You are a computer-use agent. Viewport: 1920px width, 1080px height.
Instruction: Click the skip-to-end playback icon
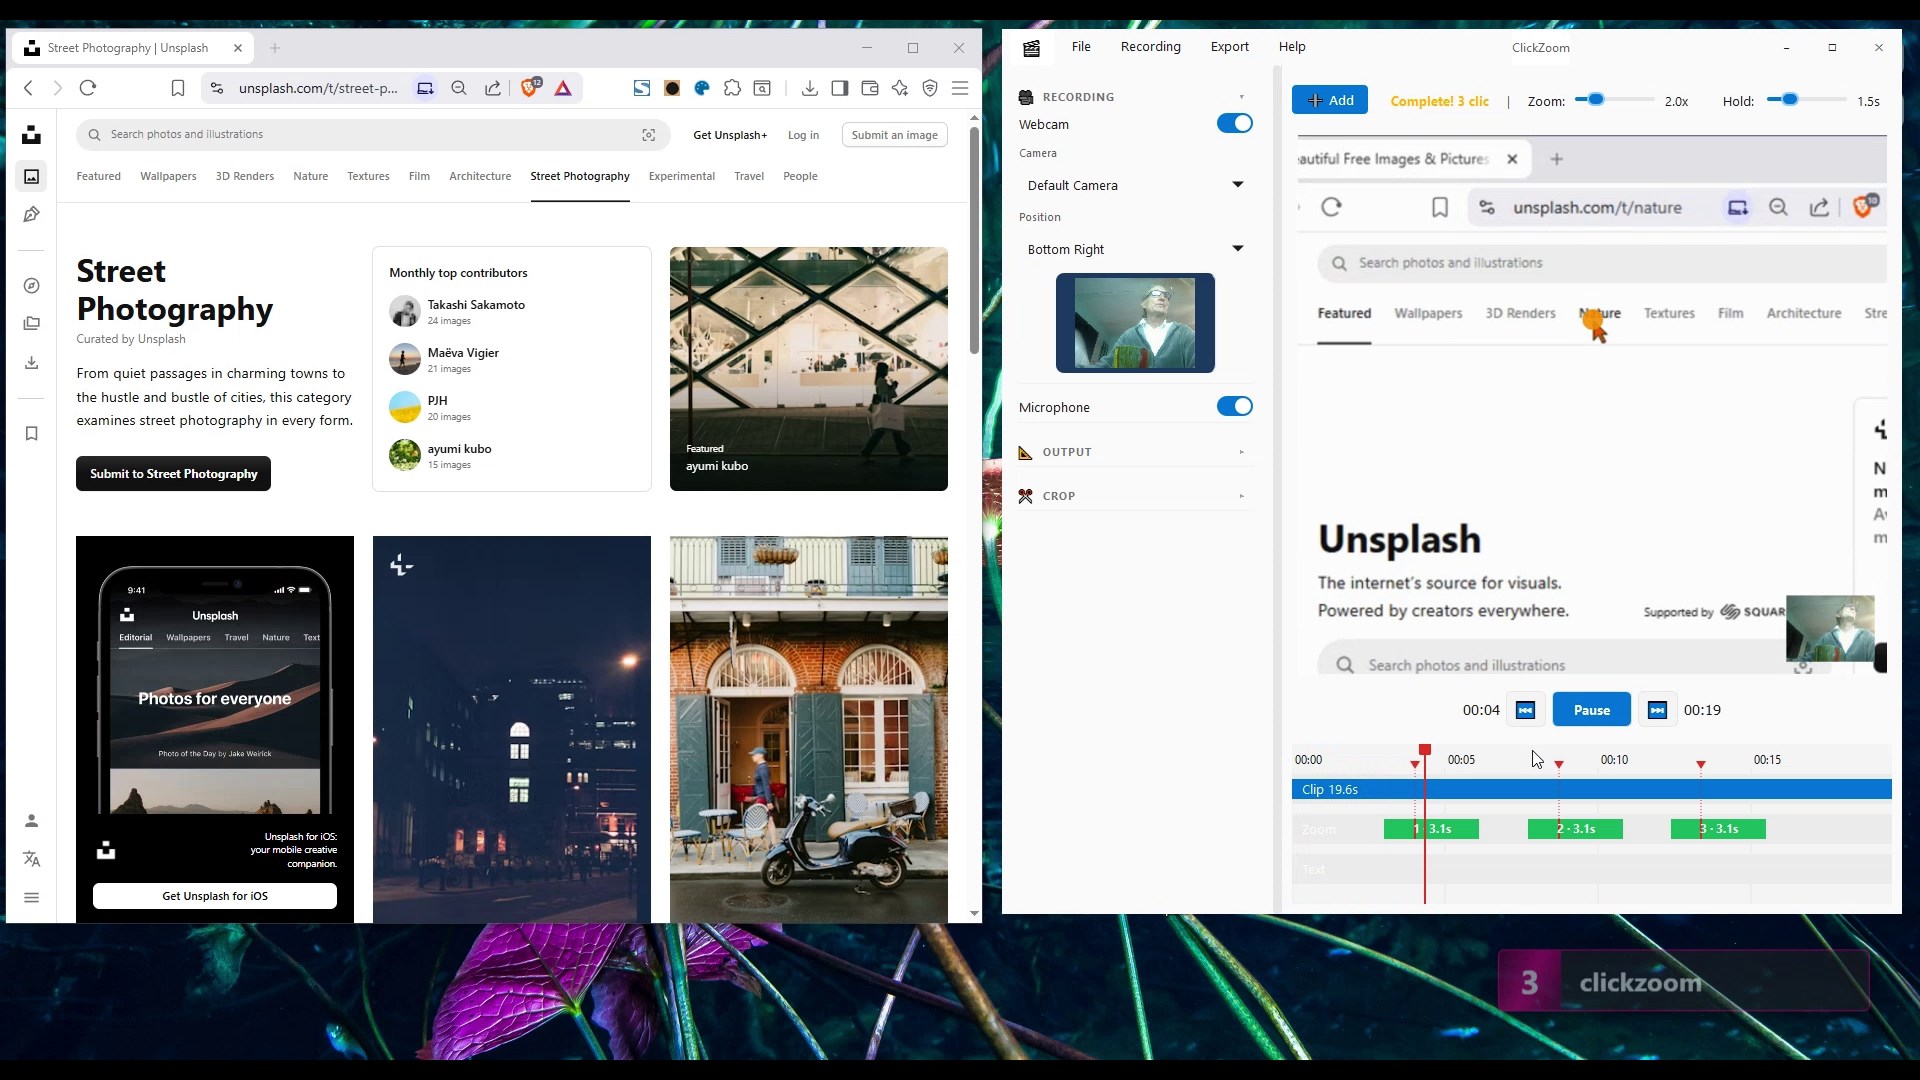pyautogui.click(x=1657, y=710)
